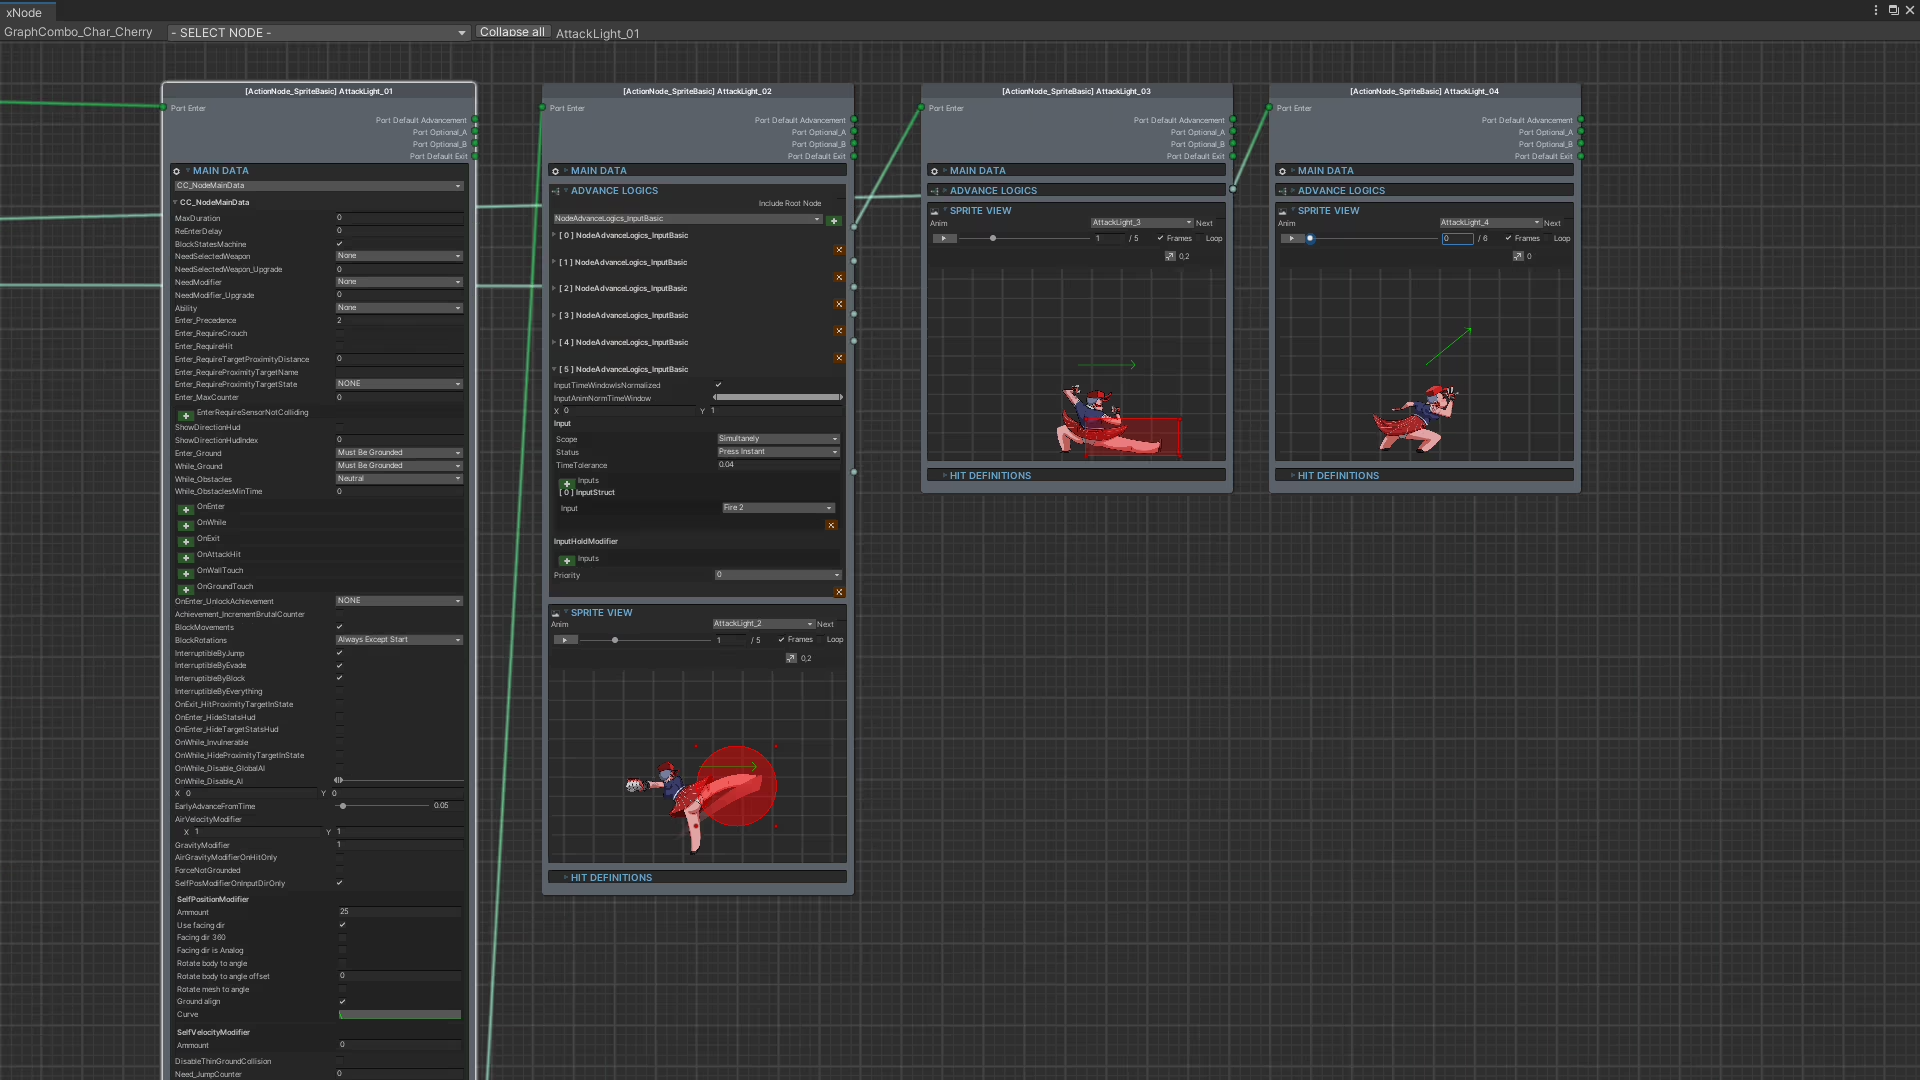1920x1080 pixels.
Task: Click the play button in AttackLight_04 sprite view
Action: click(x=1292, y=239)
